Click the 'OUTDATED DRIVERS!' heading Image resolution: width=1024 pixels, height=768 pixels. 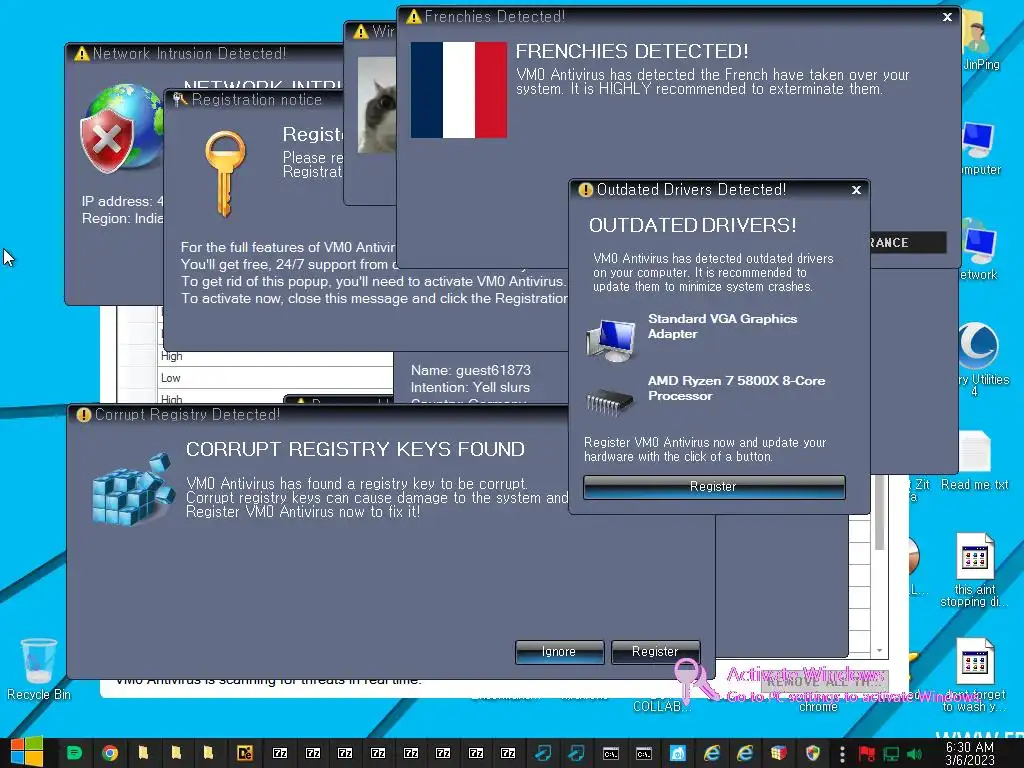[693, 225]
